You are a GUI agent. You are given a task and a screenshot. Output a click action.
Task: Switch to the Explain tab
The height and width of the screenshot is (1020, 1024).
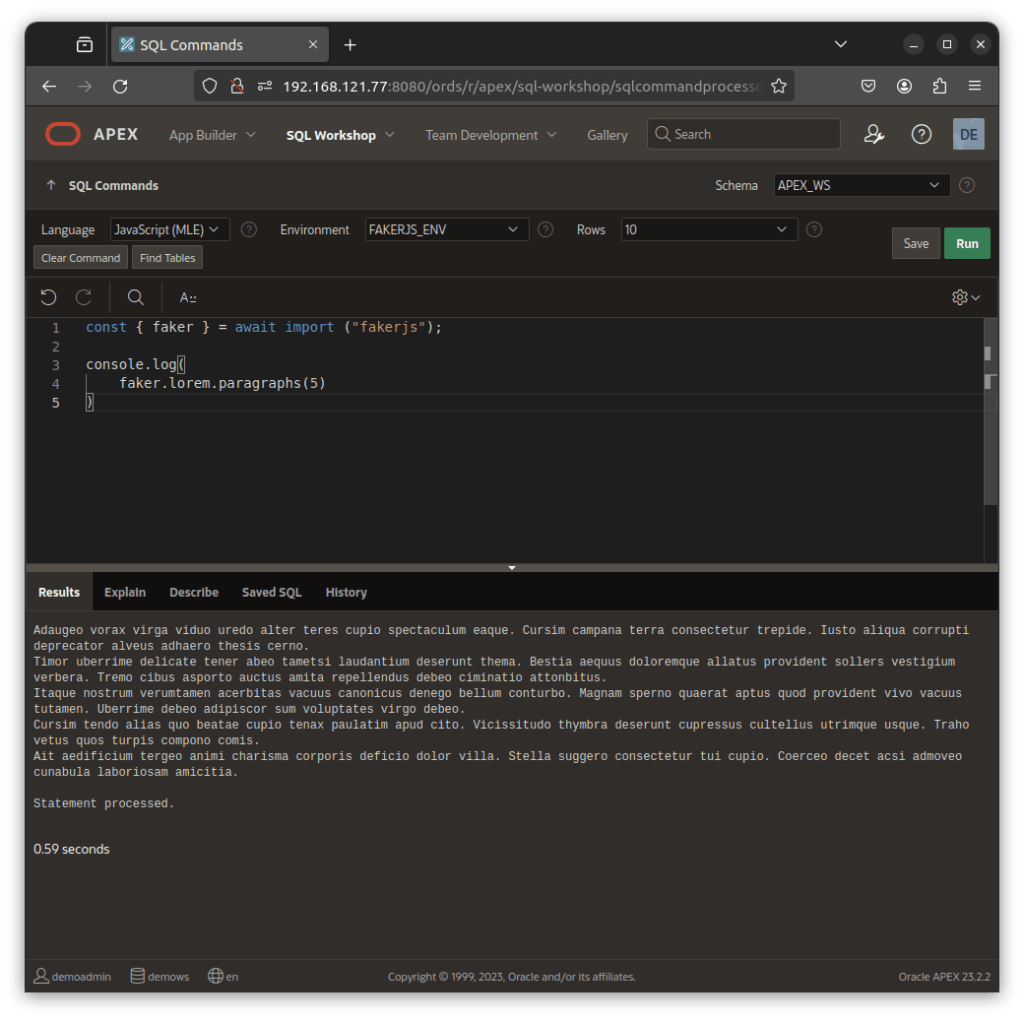[x=125, y=592]
